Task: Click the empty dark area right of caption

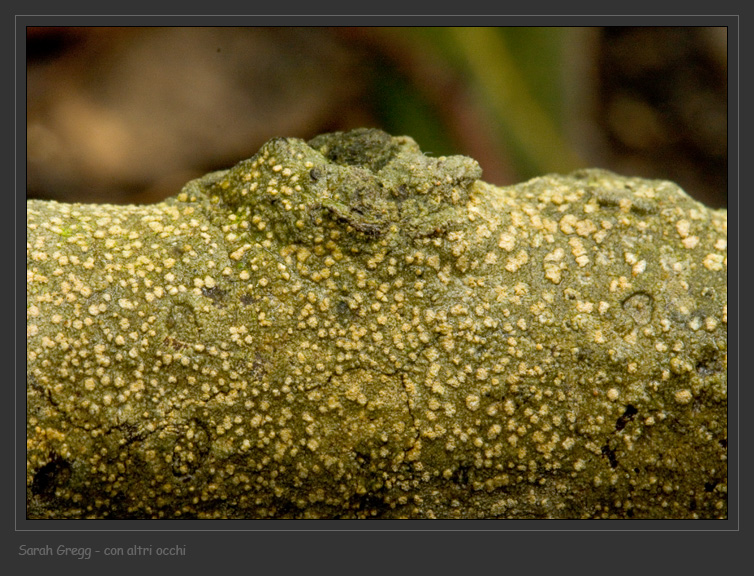Action: (470, 550)
